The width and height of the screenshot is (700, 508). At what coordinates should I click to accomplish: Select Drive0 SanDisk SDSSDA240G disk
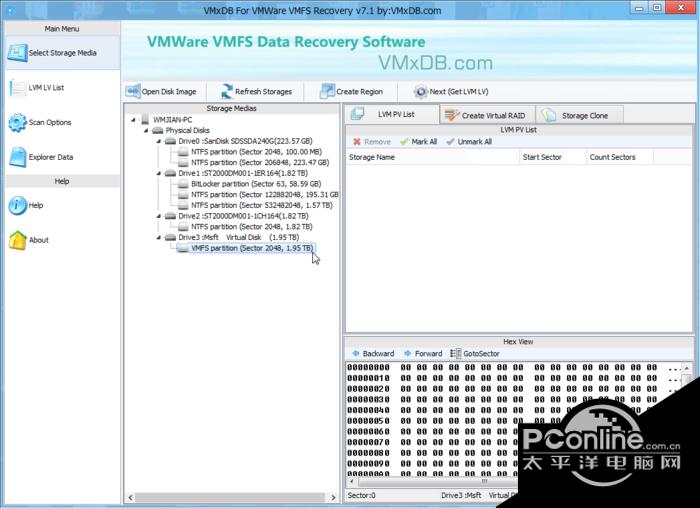pos(245,141)
